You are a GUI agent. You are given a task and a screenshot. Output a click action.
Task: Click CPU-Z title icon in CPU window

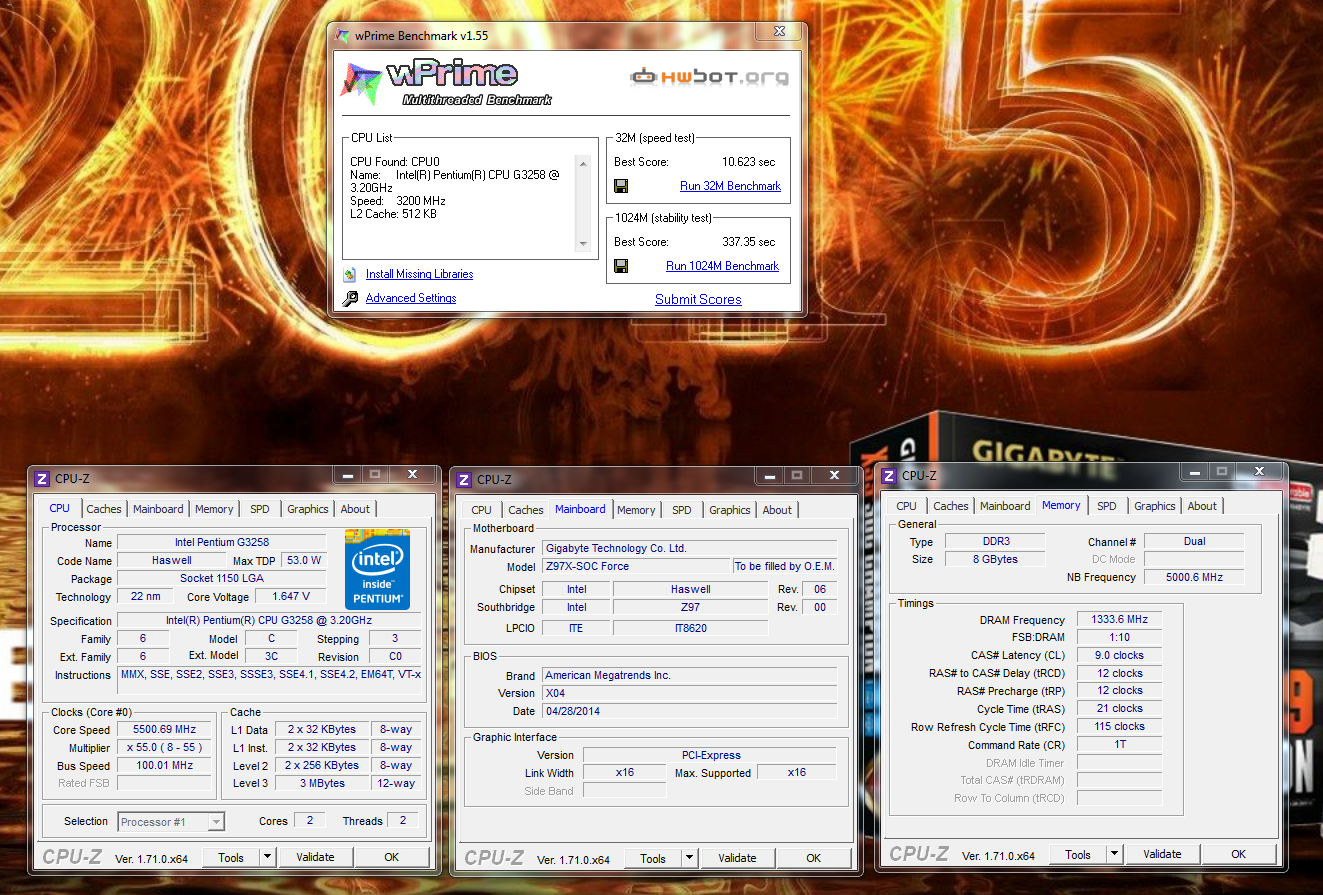click(42, 478)
